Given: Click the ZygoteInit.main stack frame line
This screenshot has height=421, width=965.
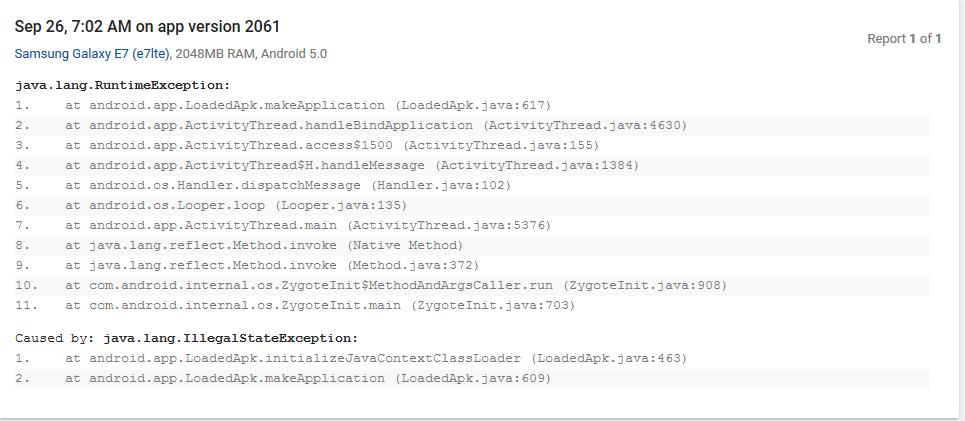Looking at the screenshot, I should pos(320,305).
